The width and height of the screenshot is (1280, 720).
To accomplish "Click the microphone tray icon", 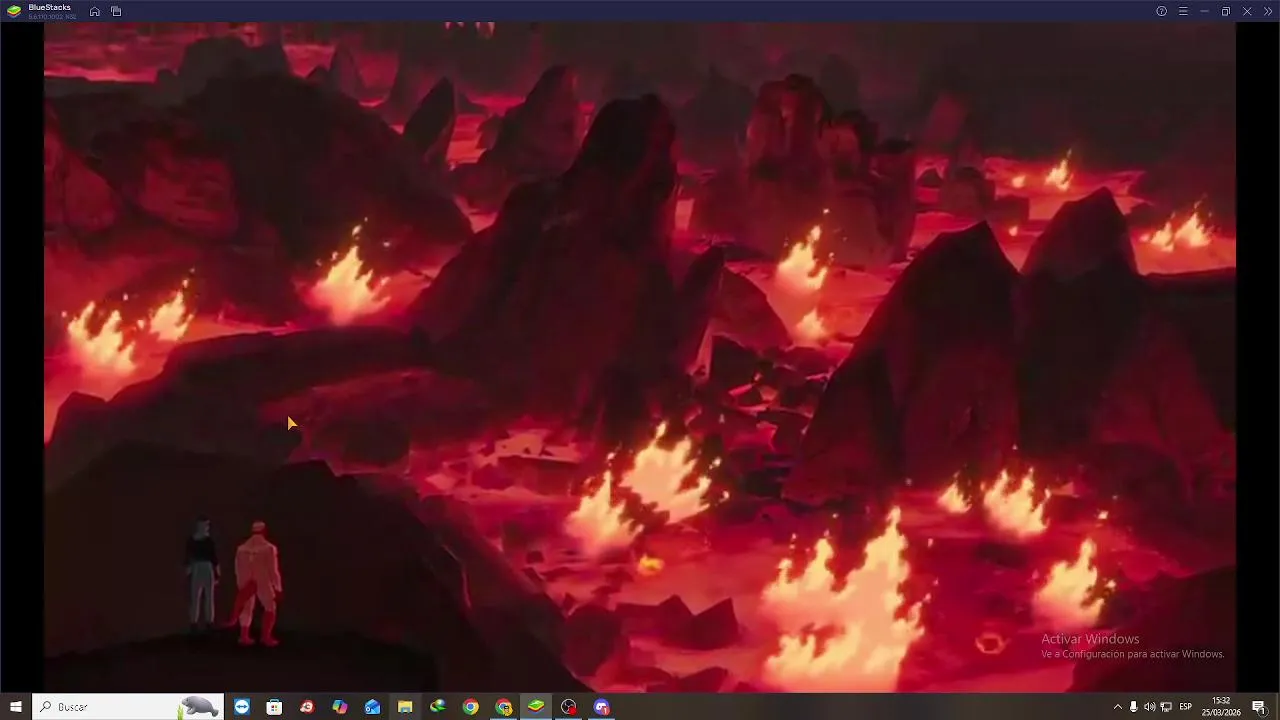I will (1134, 707).
